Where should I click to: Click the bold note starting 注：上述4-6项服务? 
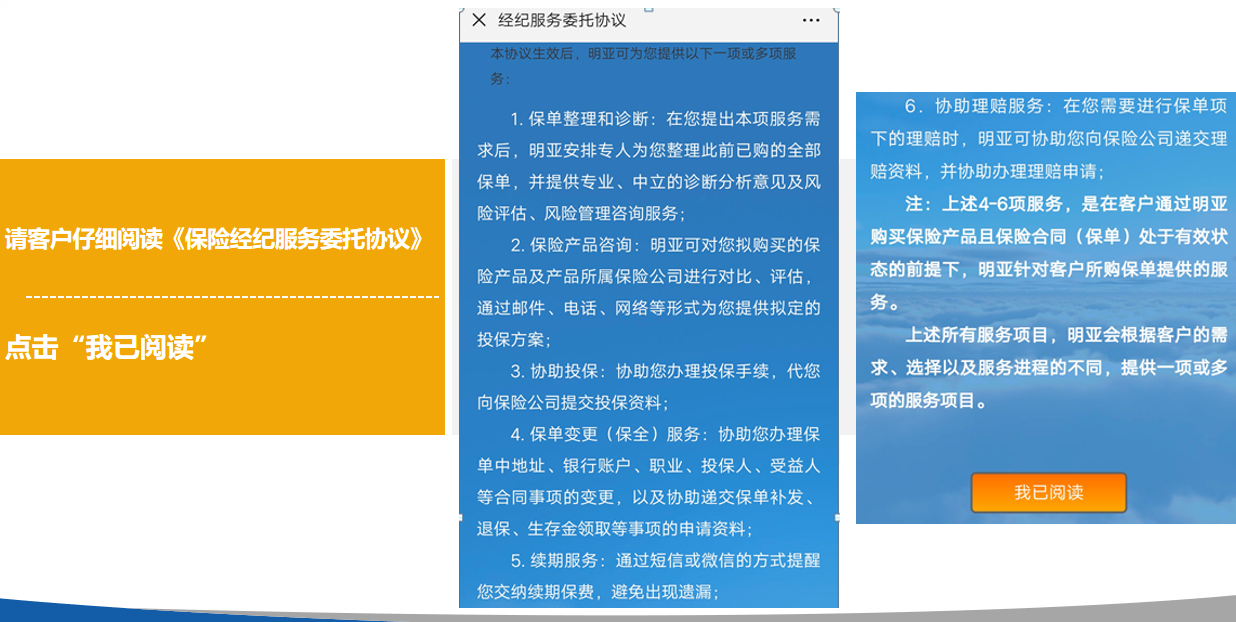1048,252
